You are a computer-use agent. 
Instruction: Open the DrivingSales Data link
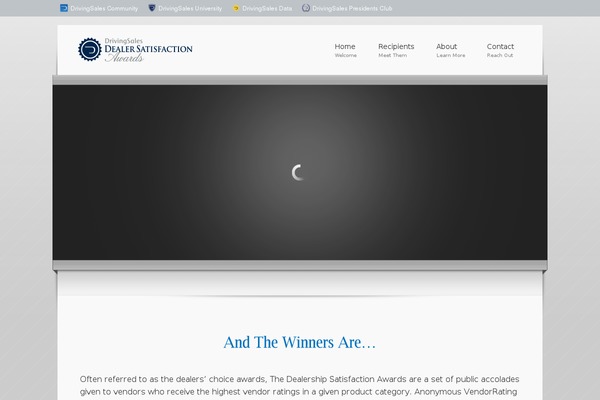pos(267,8)
